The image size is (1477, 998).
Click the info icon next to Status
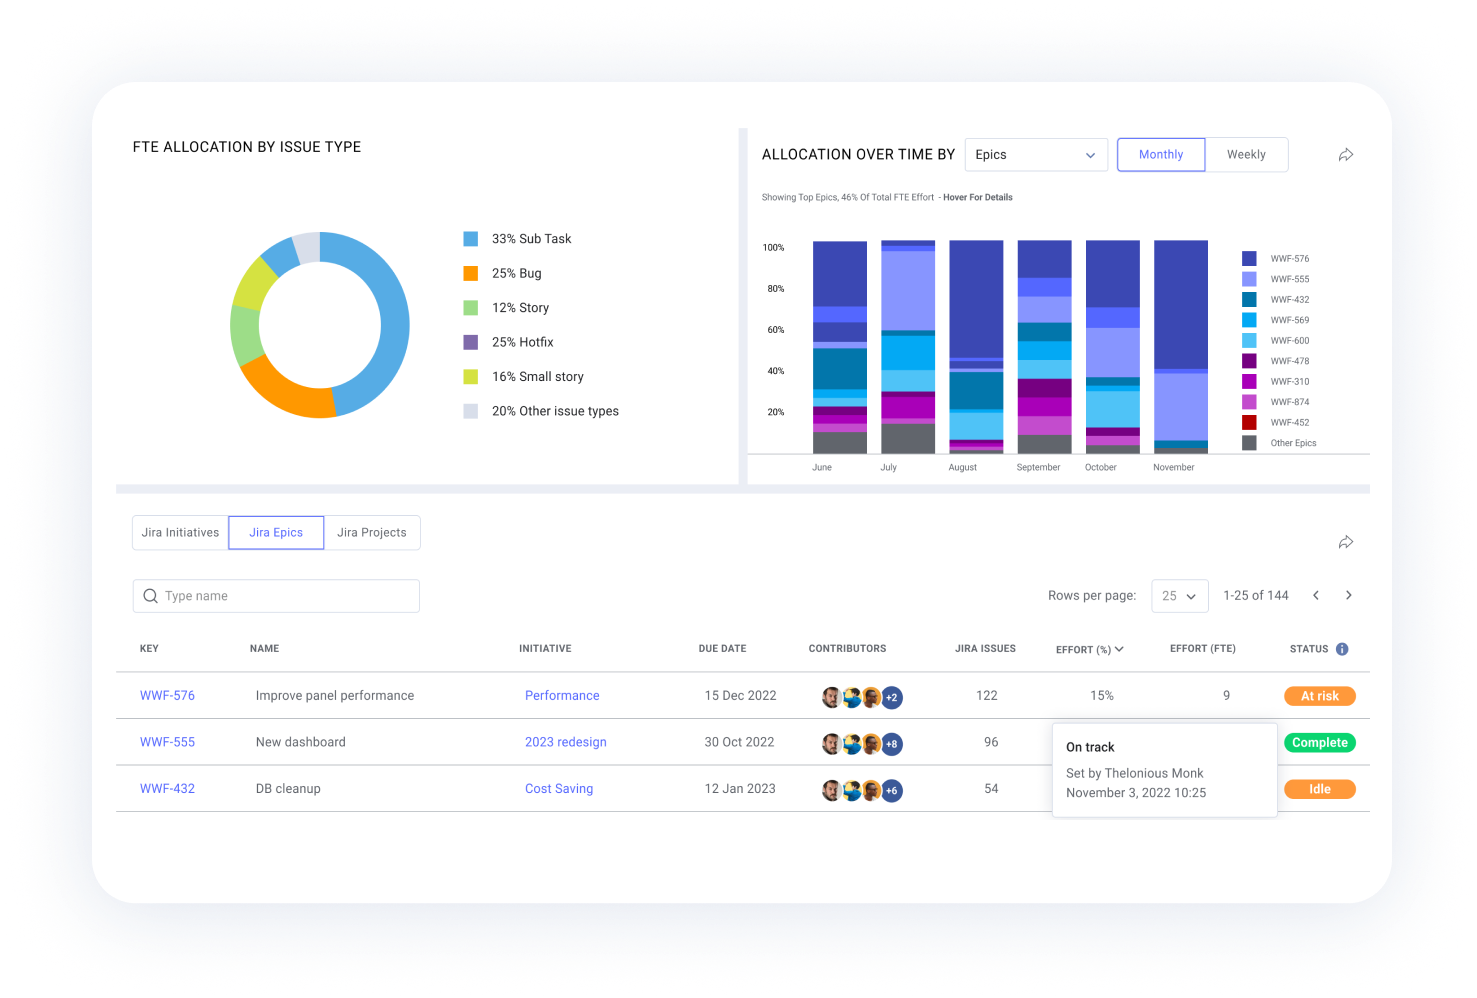[1342, 649]
